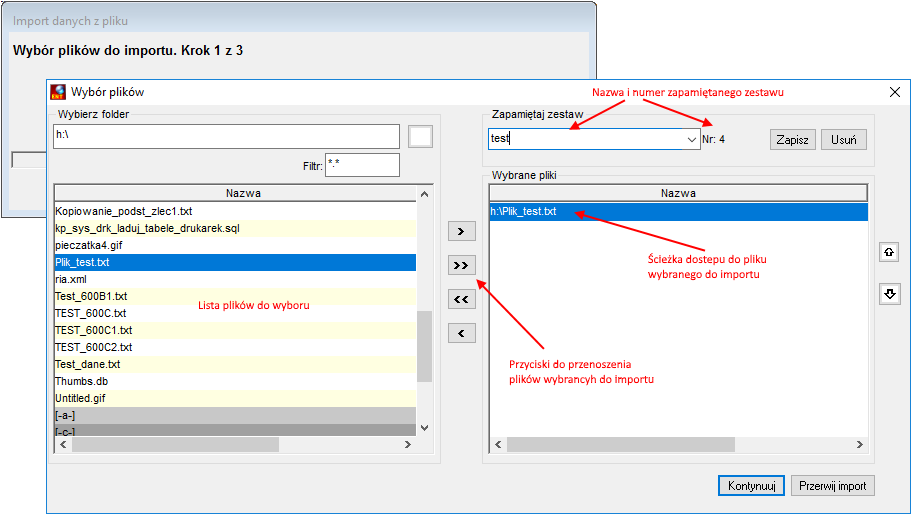Viewport: 911px width, 514px height.
Task: Move selected file down in Wybrane pliki
Action: tap(889, 294)
